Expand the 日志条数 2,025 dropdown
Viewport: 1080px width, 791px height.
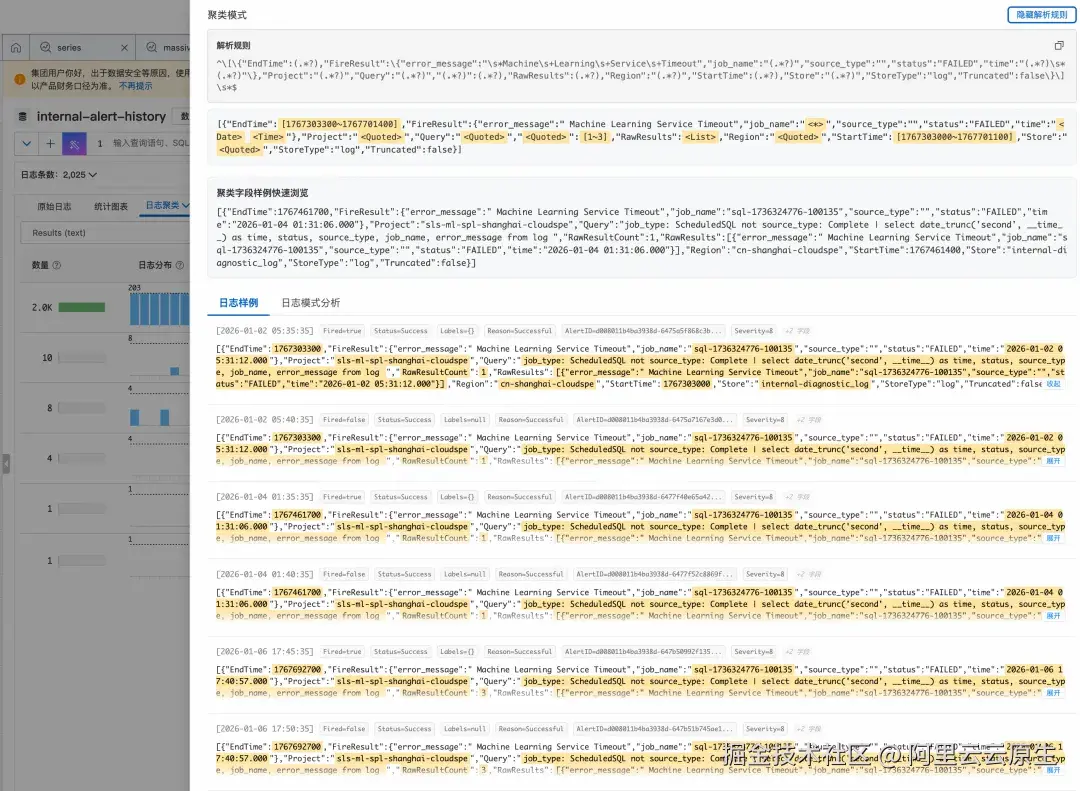point(59,175)
